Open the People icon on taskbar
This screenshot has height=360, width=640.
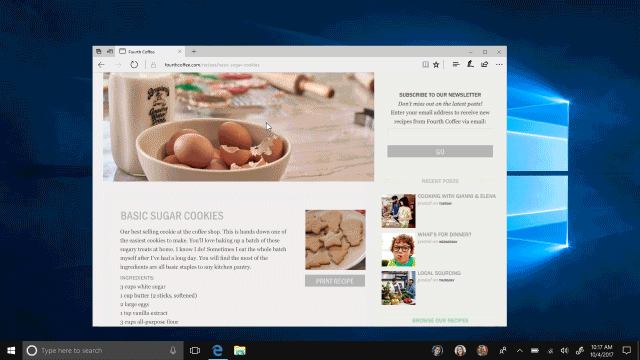point(503,350)
